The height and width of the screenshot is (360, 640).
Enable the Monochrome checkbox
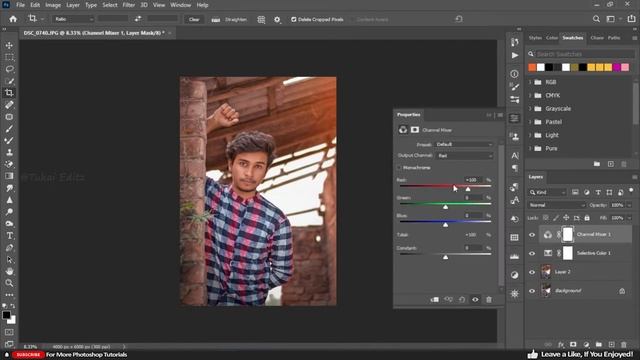399,168
